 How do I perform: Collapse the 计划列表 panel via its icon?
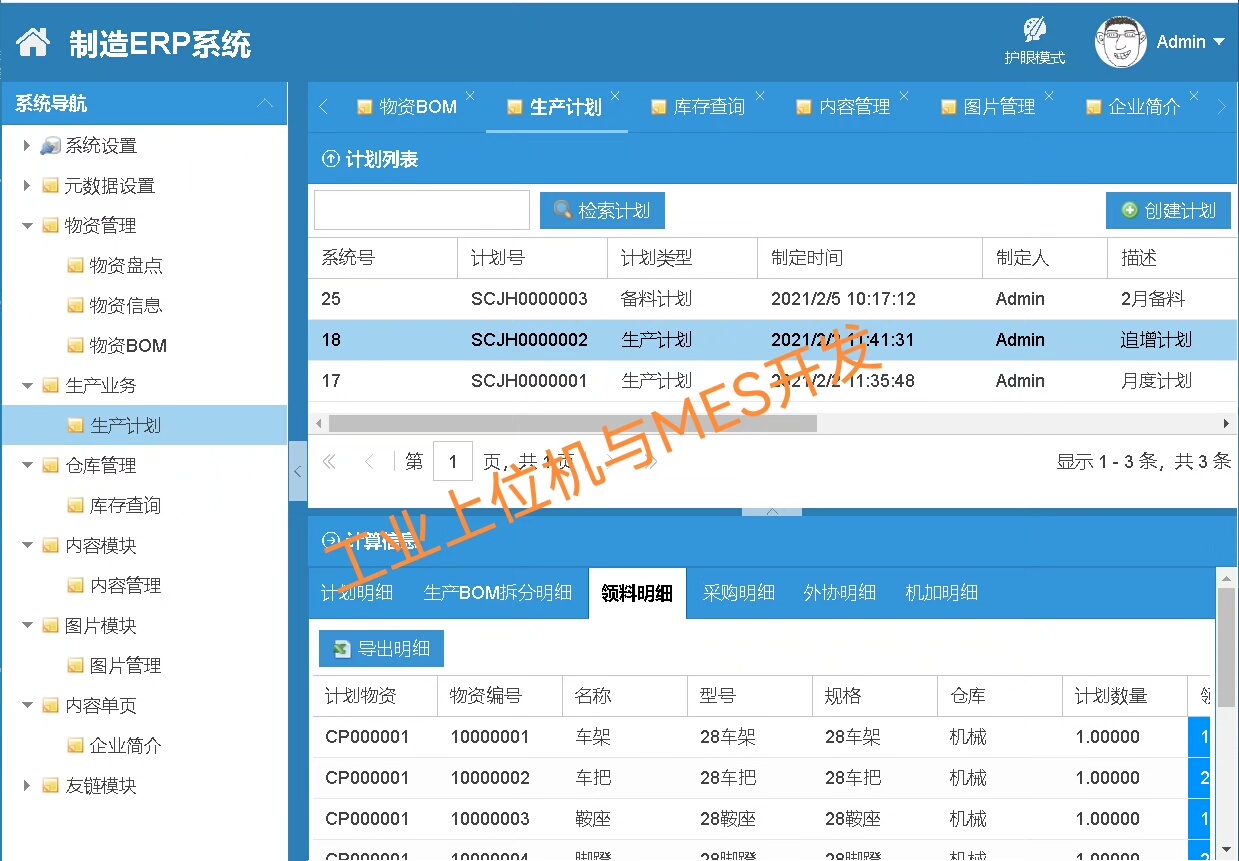330,159
